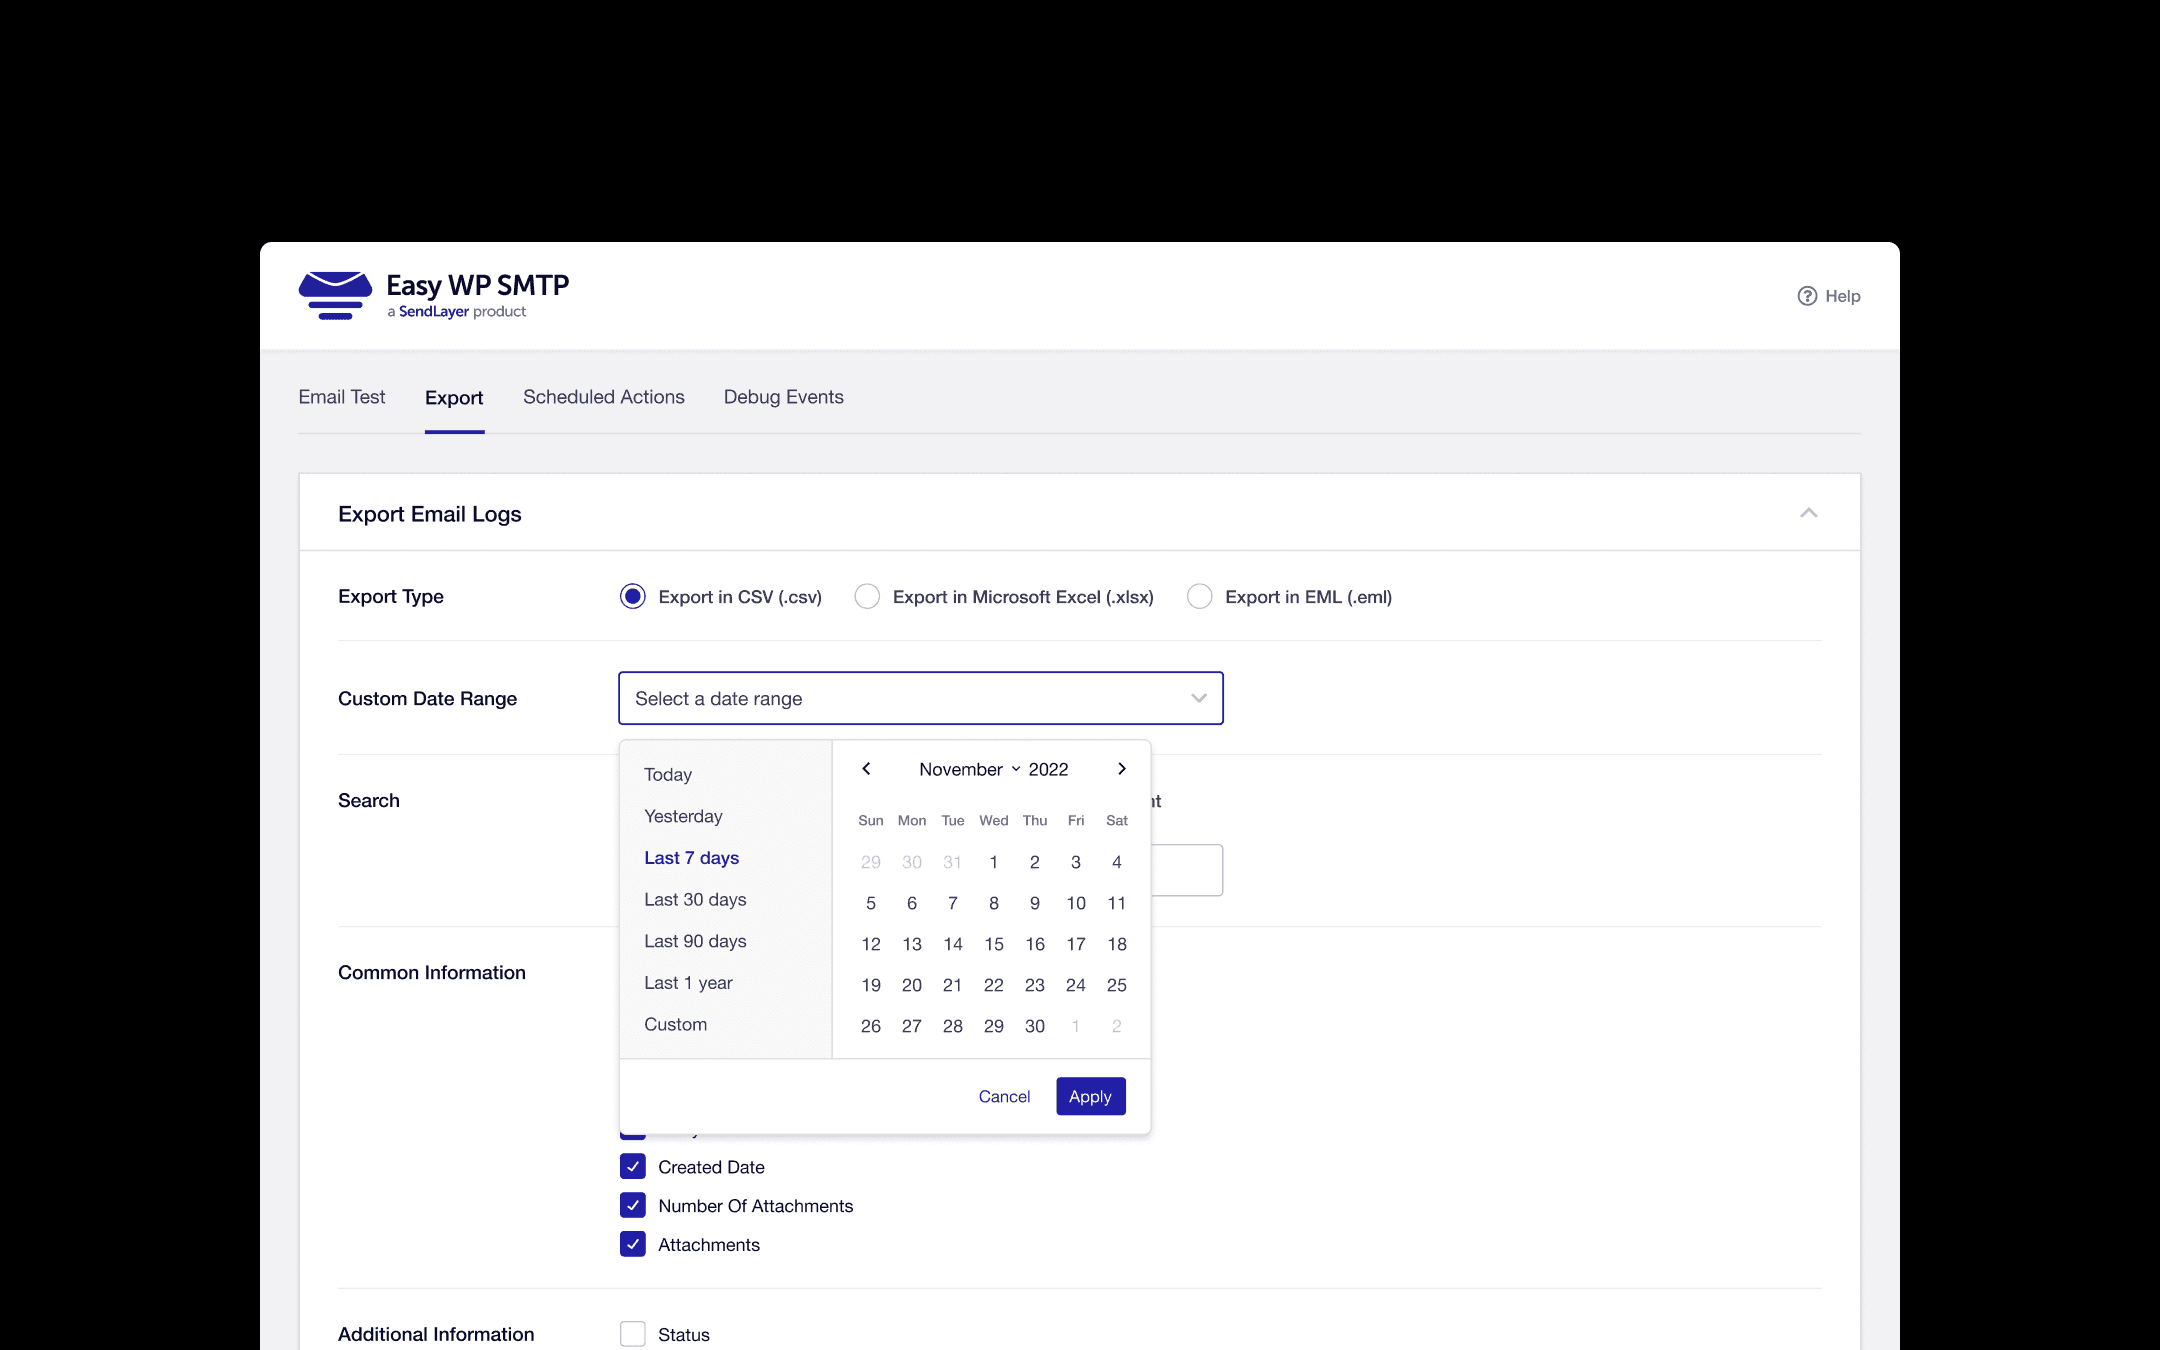Choose the Last 30 days preset
This screenshot has width=2160, height=1350.
(x=695, y=899)
